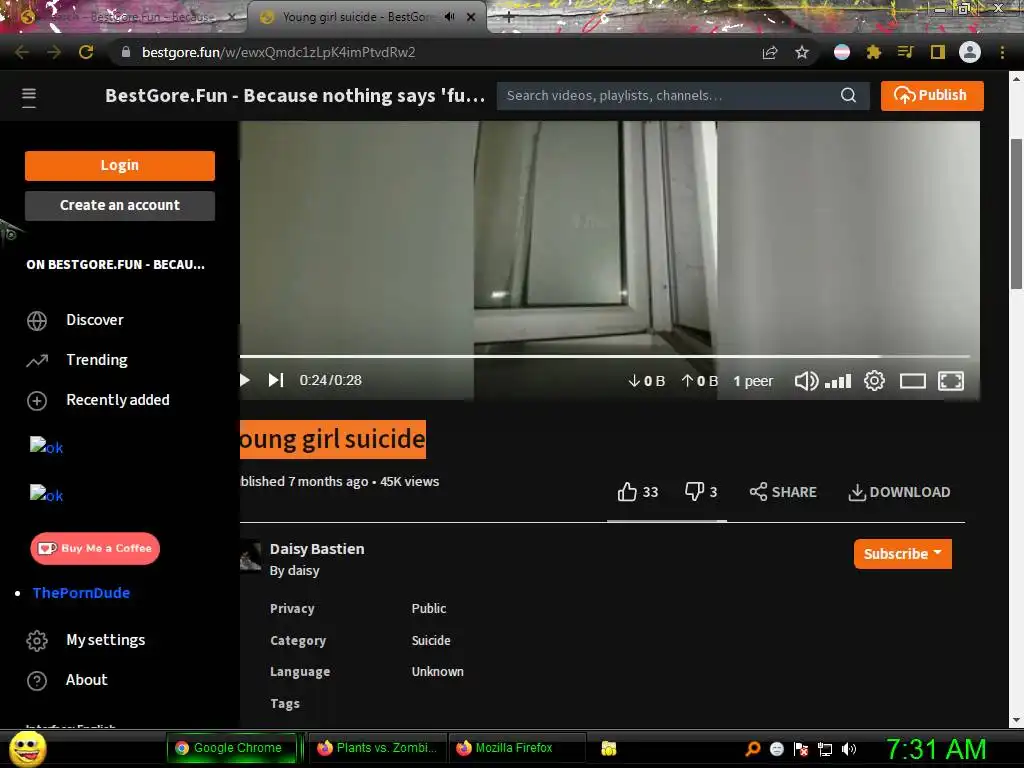
Task: Click the site lock icon
Action: click(126, 52)
